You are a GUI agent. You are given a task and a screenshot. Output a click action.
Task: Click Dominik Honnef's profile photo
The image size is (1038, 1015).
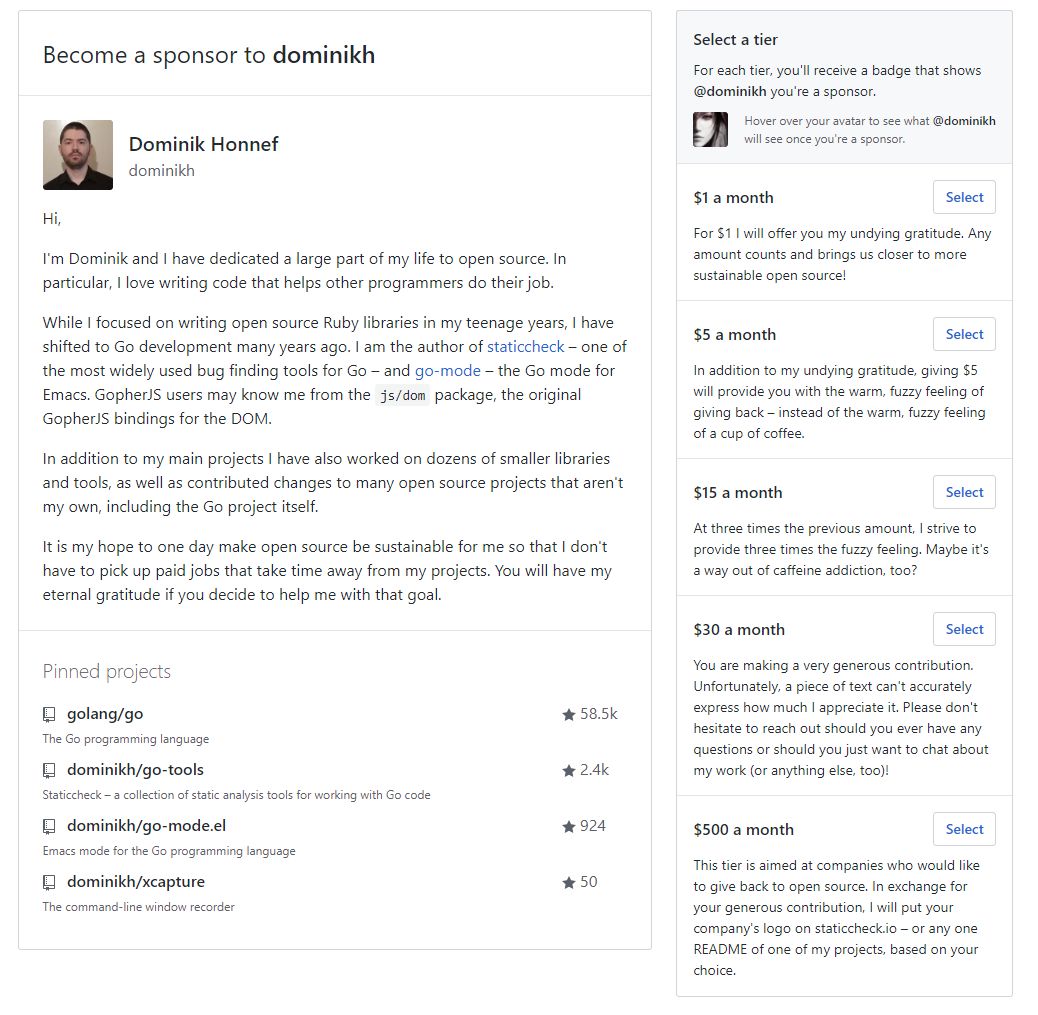[x=78, y=155]
